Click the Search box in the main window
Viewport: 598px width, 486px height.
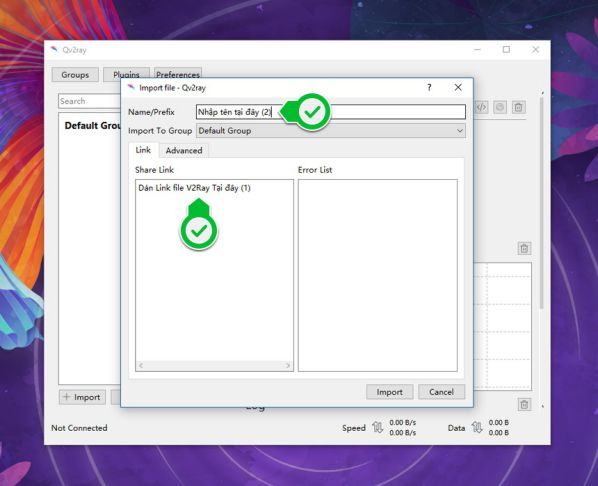tap(89, 101)
